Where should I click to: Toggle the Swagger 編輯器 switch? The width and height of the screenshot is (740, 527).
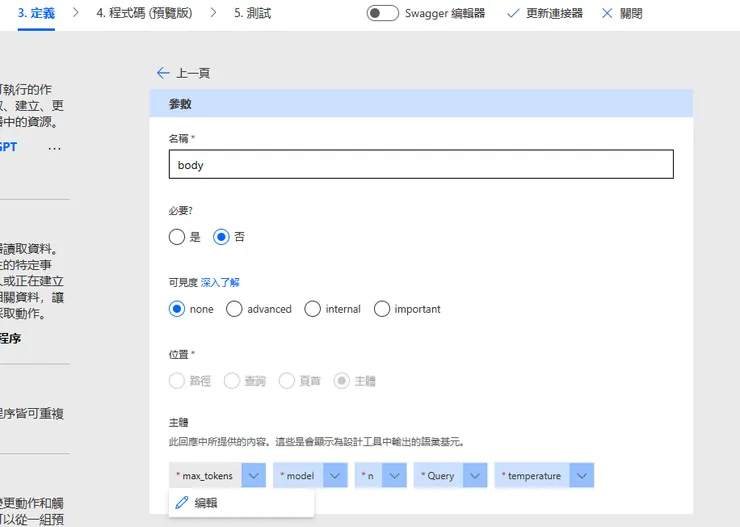tap(382, 13)
